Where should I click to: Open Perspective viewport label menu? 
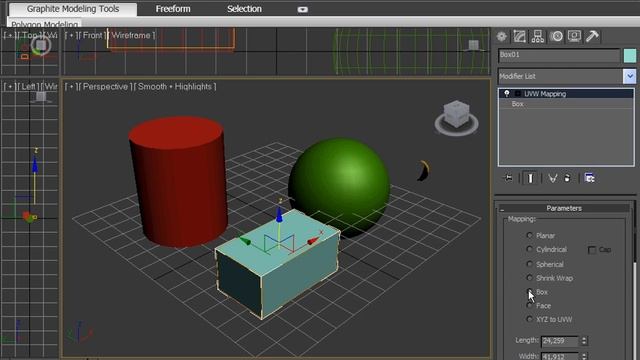tap(105, 87)
